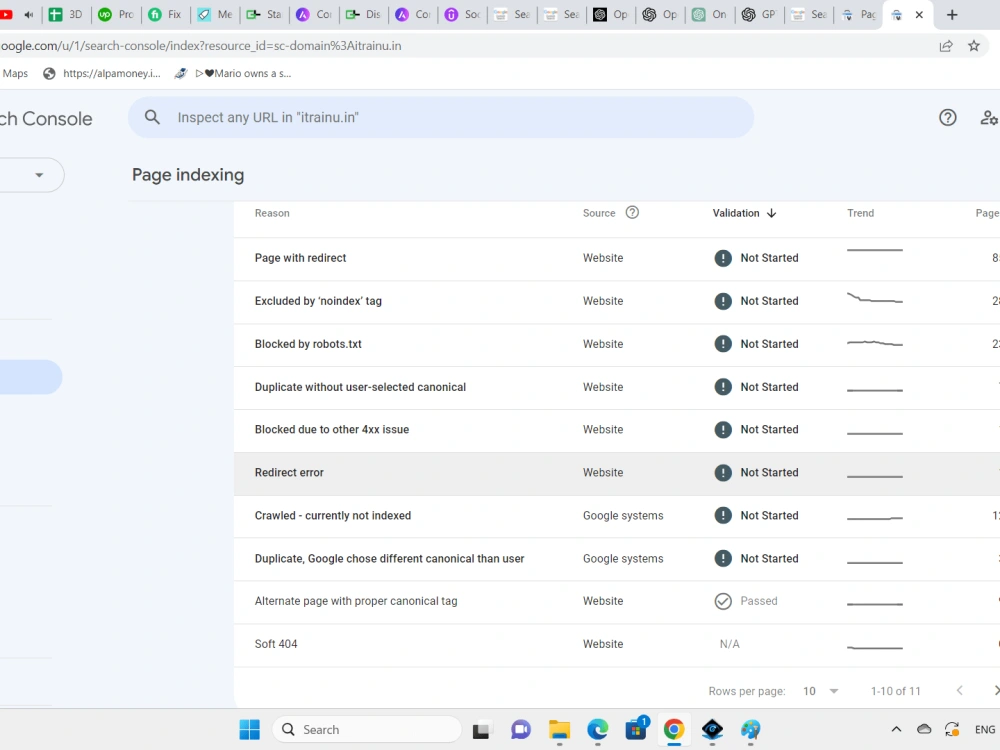
Task: Open File Explorer from taskbar
Action: (x=559, y=730)
